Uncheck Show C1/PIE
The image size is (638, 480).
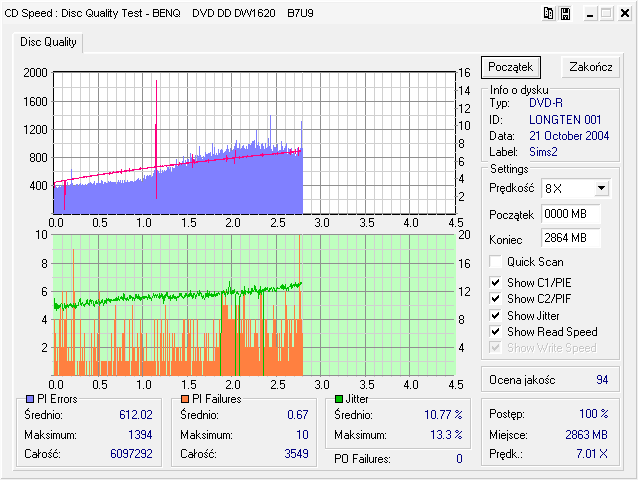click(495, 282)
